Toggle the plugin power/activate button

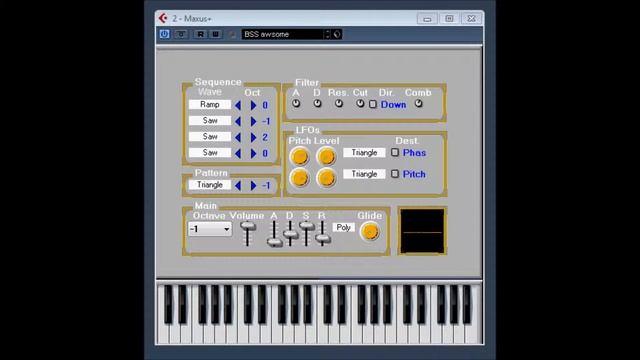point(164,34)
